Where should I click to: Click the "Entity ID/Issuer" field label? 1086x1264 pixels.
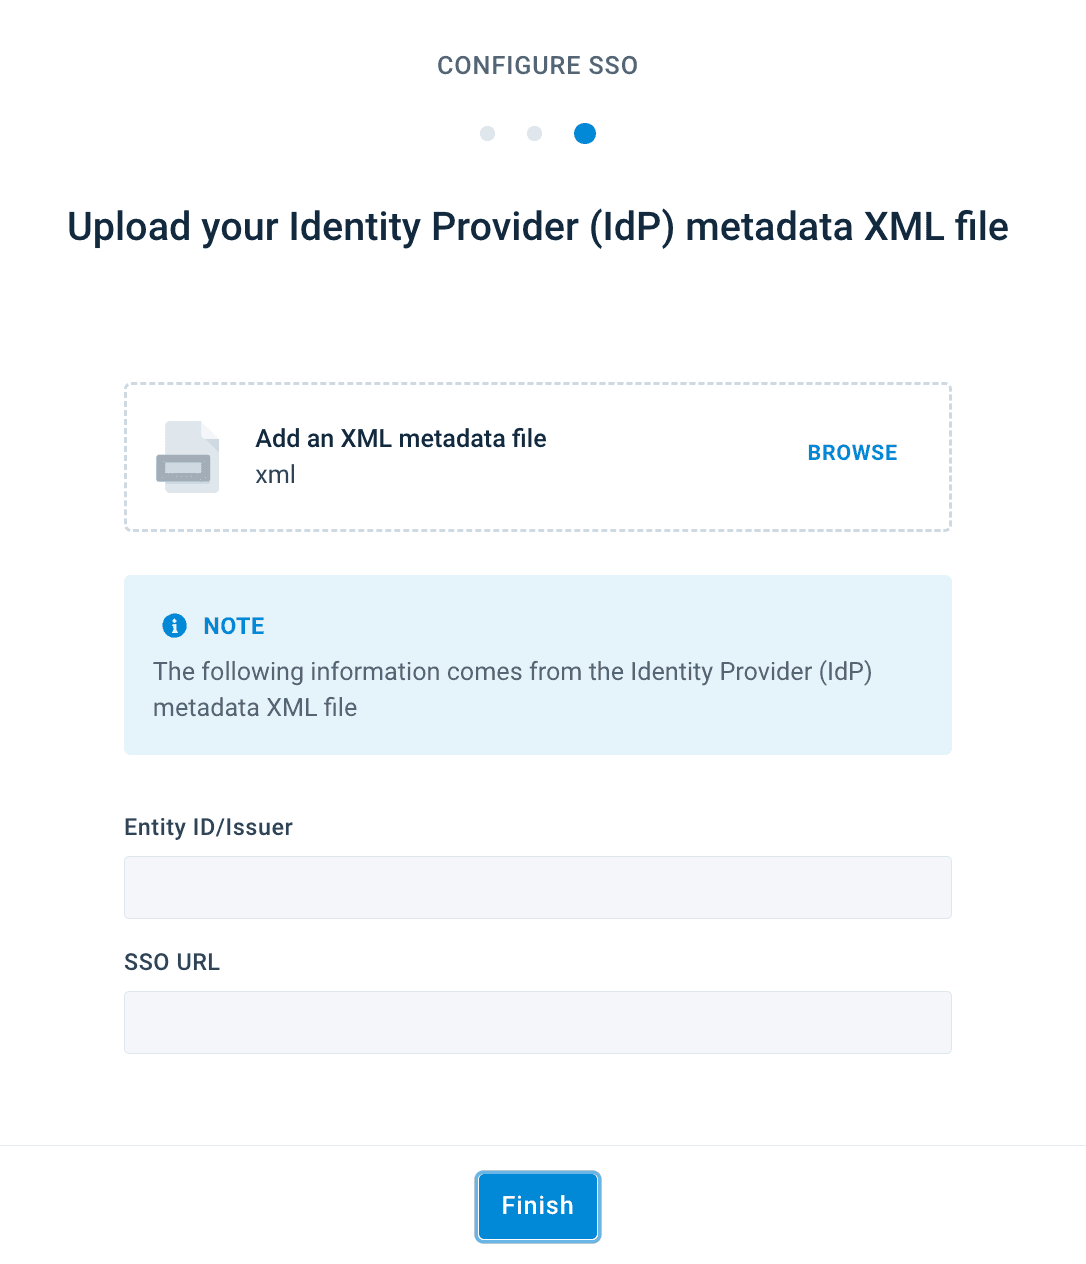pyautogui.click(x=208, y=827)
